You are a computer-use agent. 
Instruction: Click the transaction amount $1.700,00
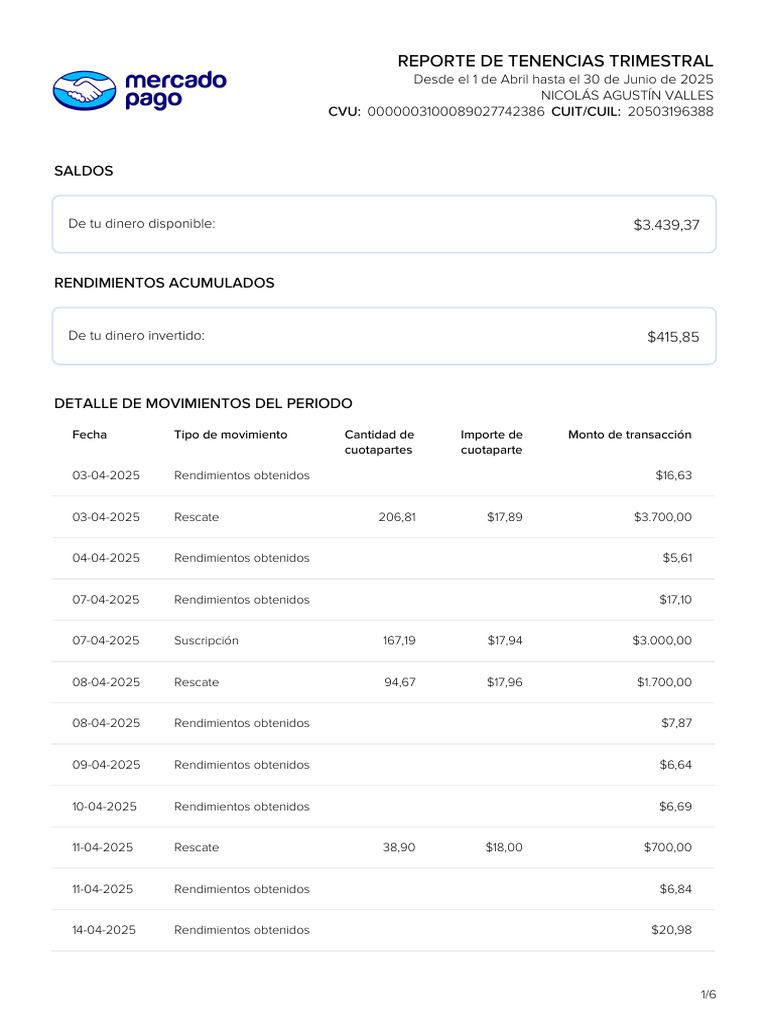pyautogui.click(x=664, y=682)
